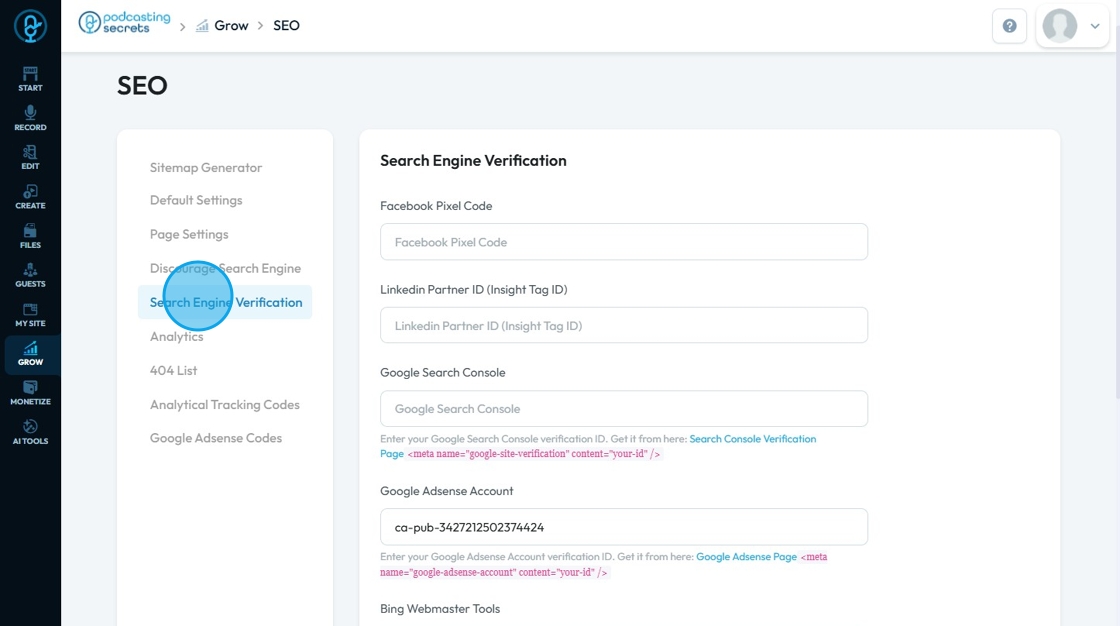The width and height of the screenshot is (1120, 626).
Task: Navigate to Grow in the breadcrumb
Action: (x=231, y=26)
